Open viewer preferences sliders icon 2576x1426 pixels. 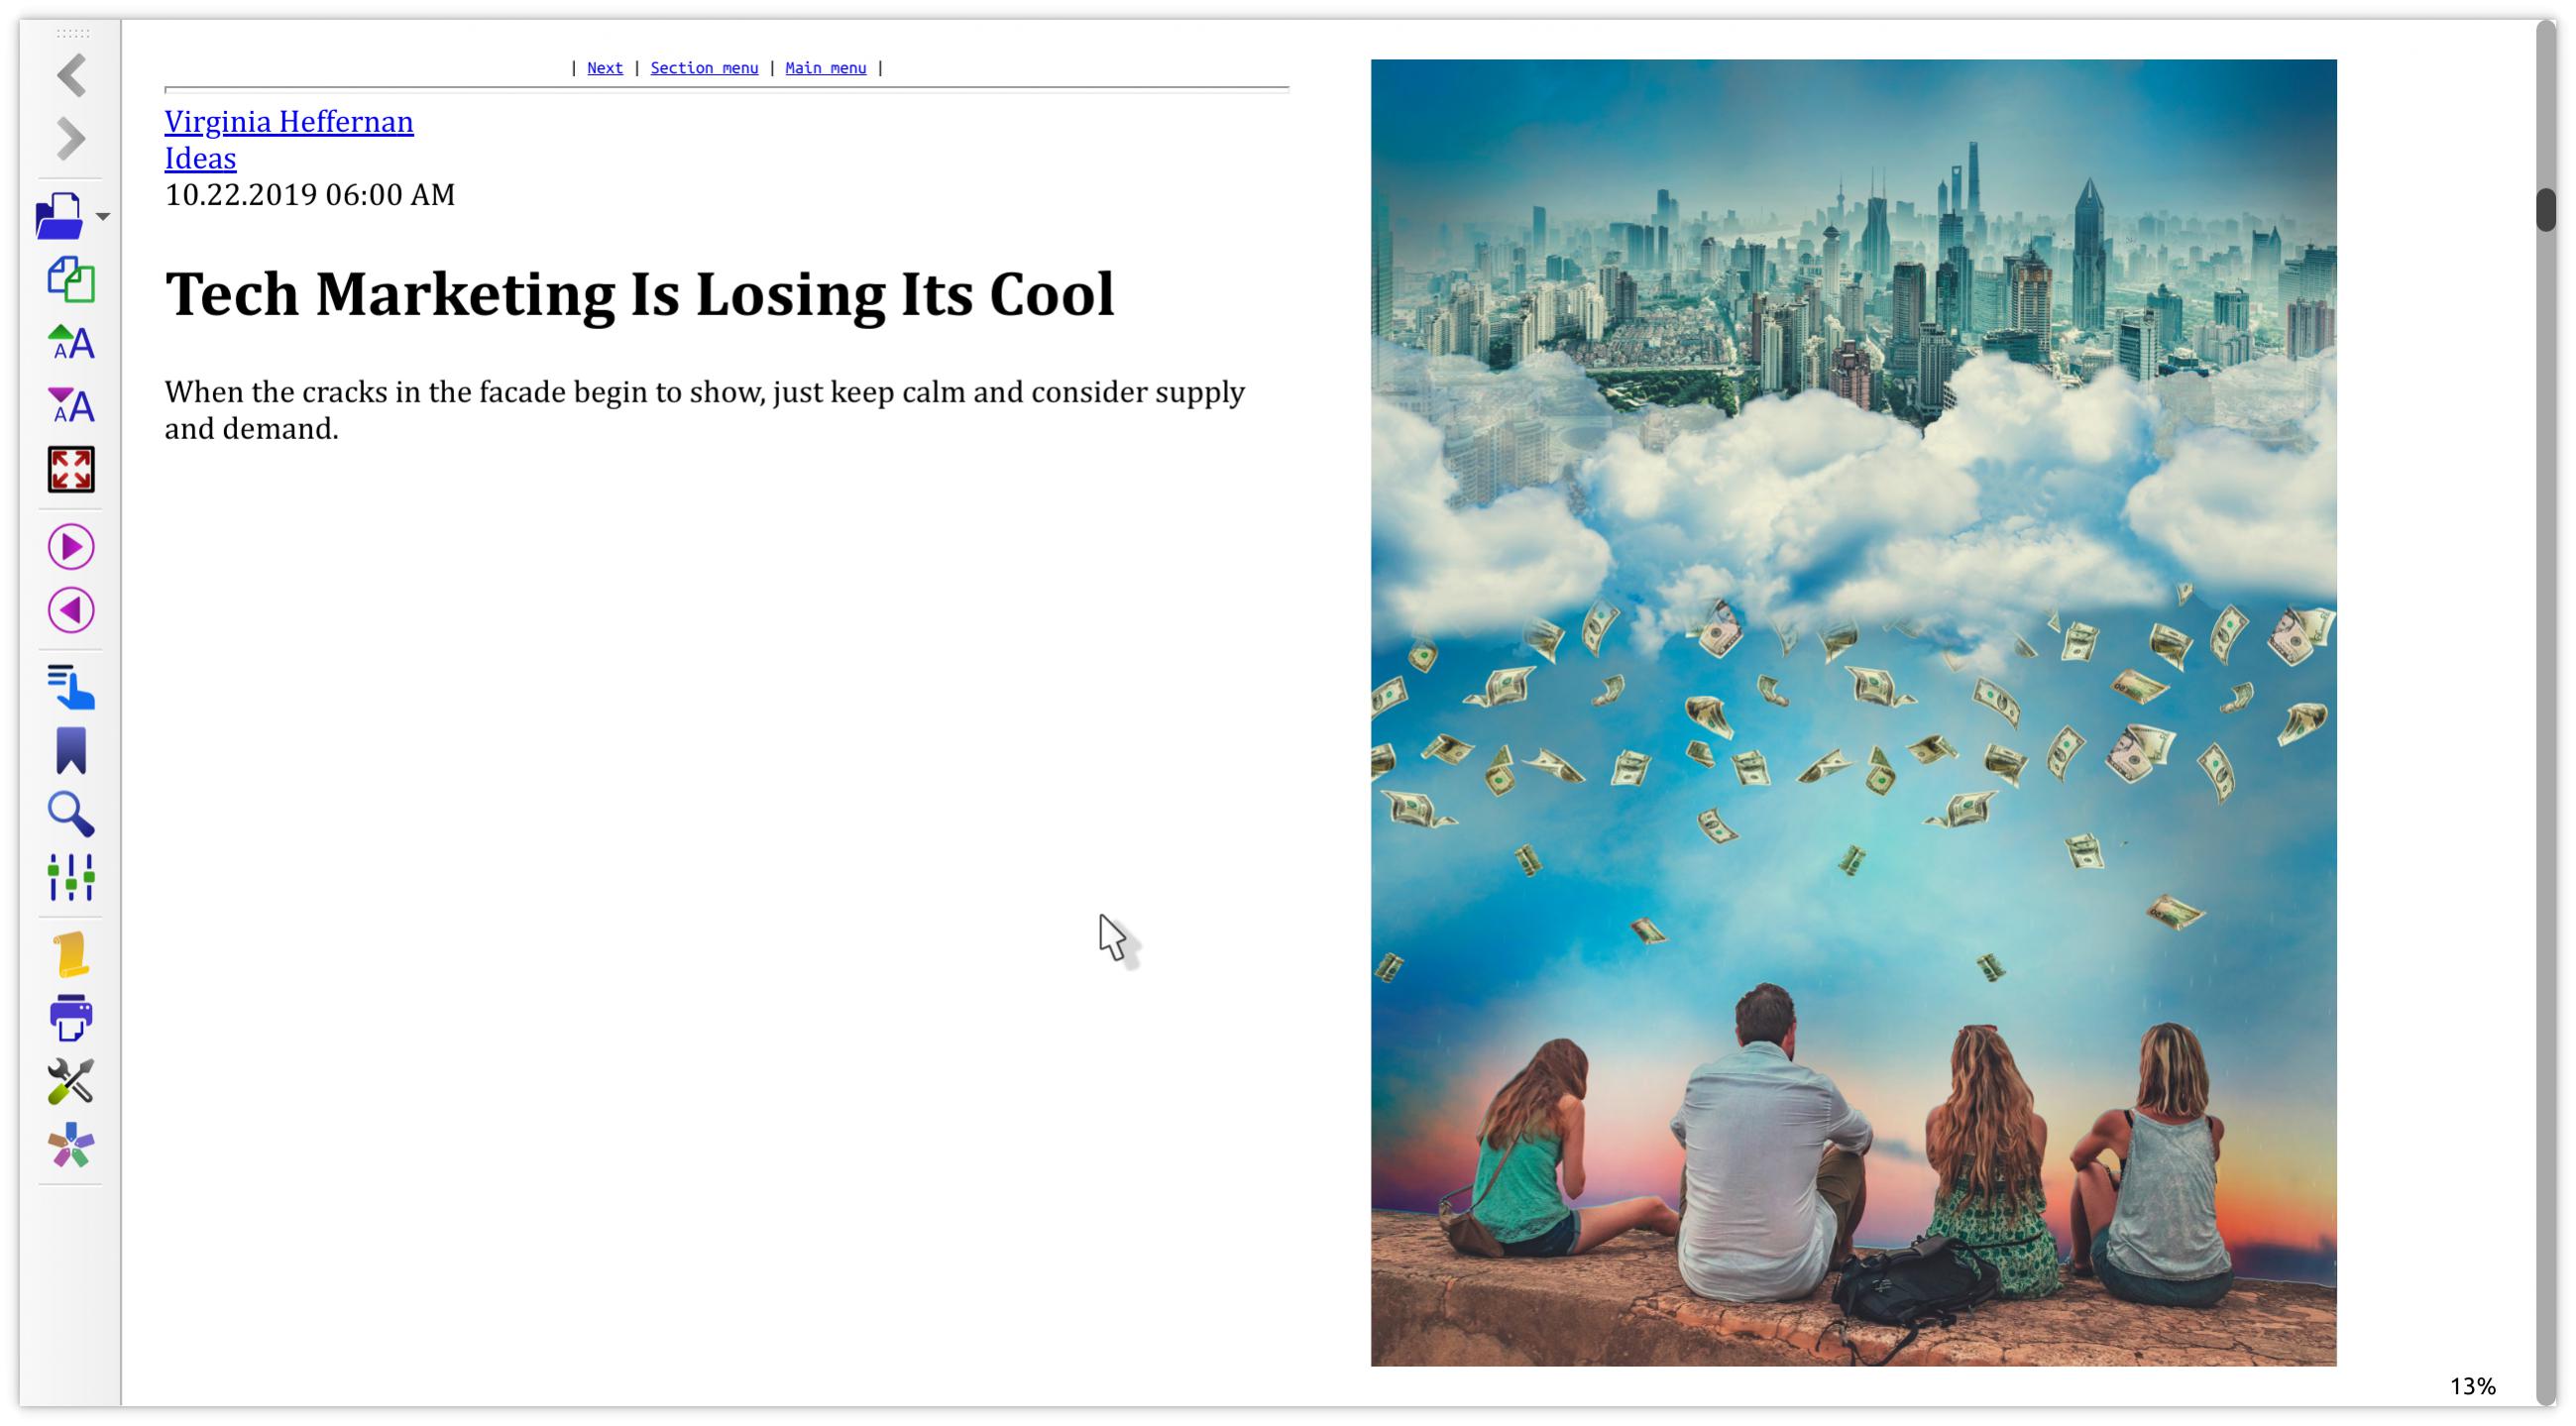(71, 877)
